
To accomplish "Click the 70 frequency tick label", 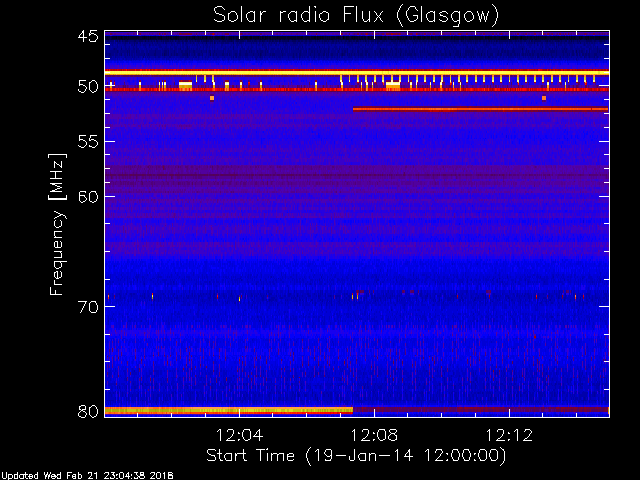I will [88, 307].
